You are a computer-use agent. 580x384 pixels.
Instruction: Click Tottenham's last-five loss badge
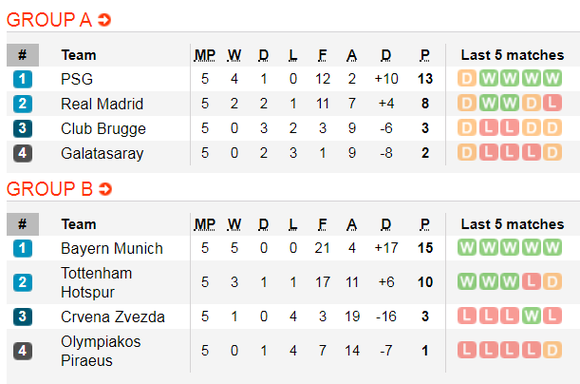pos(531,282)
